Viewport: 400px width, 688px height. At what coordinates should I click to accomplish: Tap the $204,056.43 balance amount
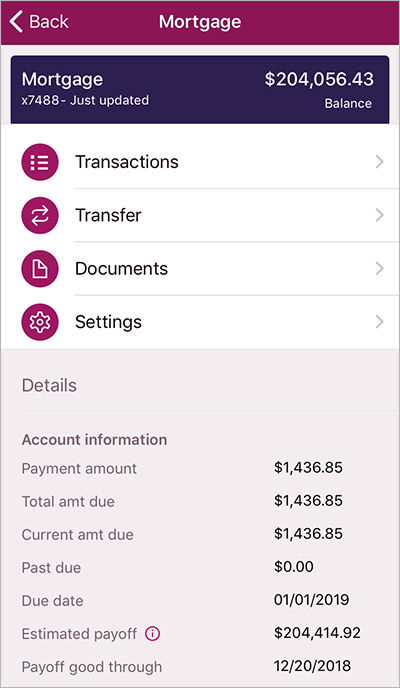319,79
